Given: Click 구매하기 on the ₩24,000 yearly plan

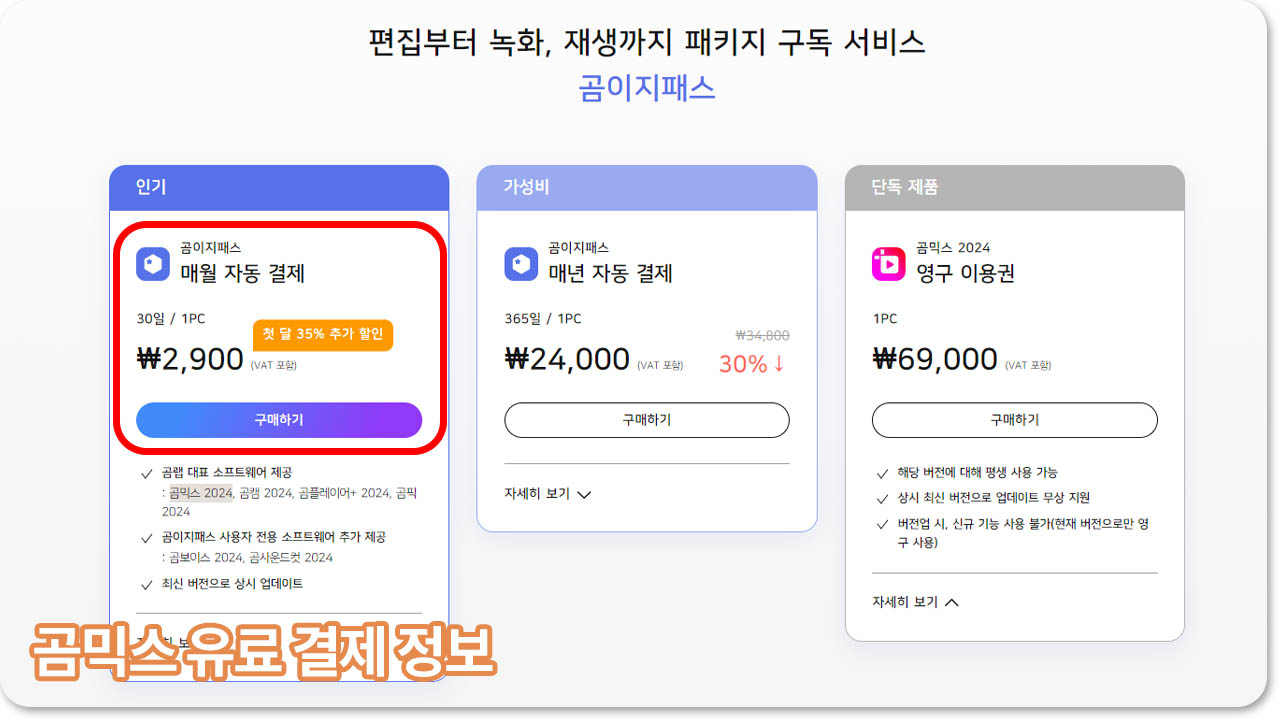Looking at the screenshot, I should [646, 420].
